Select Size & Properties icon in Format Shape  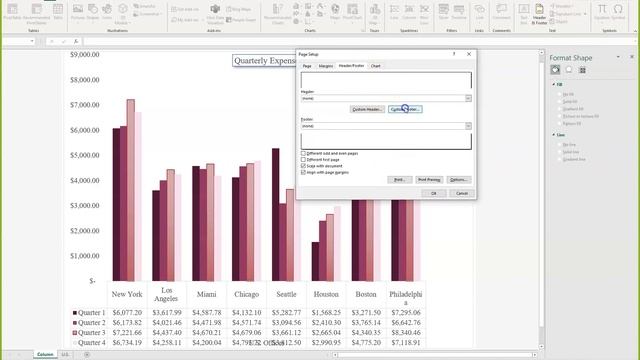point(582,70)
